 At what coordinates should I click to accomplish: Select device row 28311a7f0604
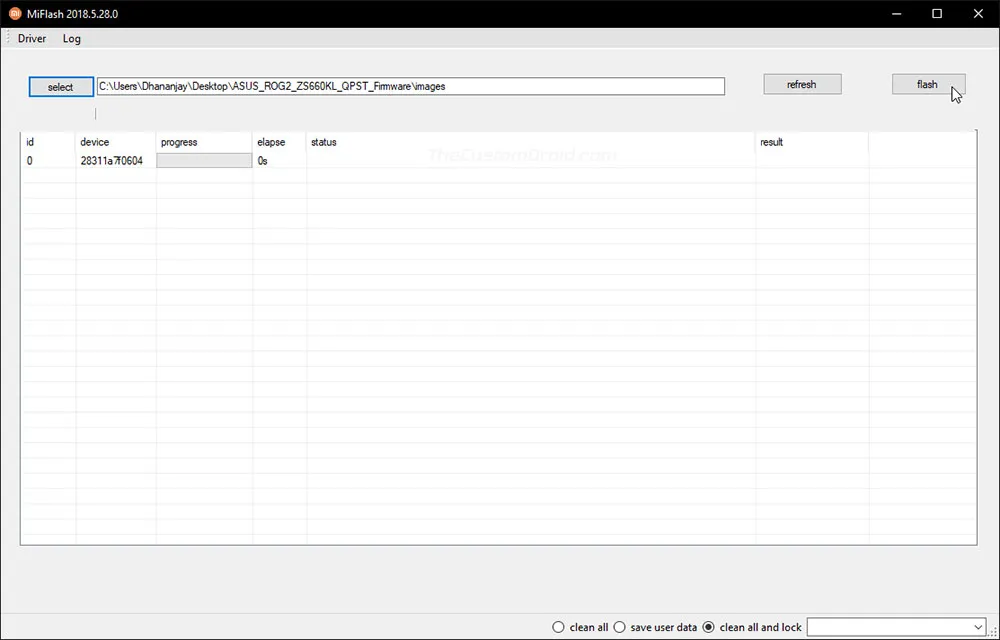[112, 161]
